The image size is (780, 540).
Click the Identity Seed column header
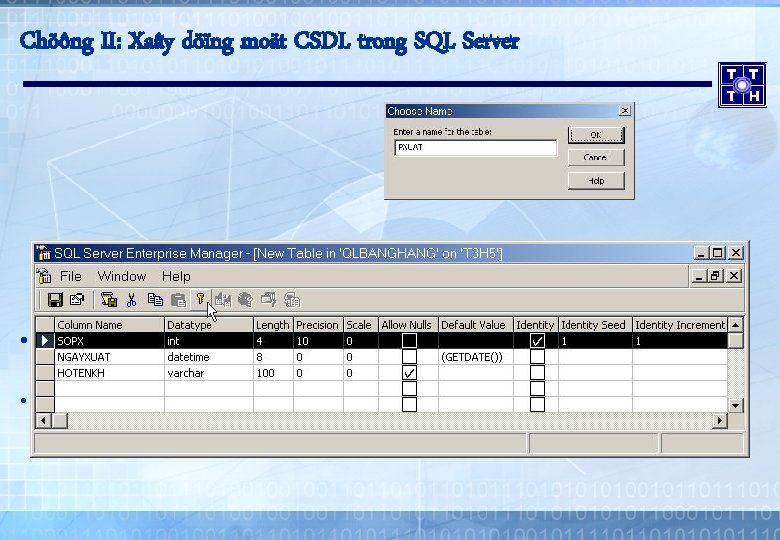595,325
